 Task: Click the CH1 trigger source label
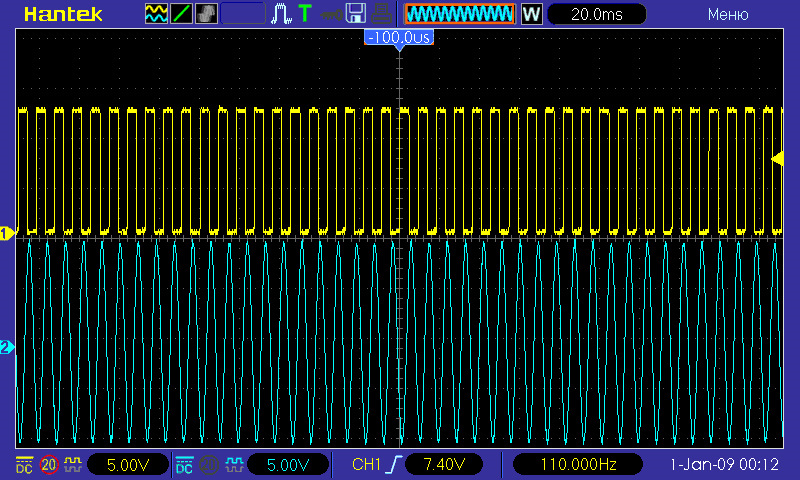pyautogui.click(x=366, y=464)
